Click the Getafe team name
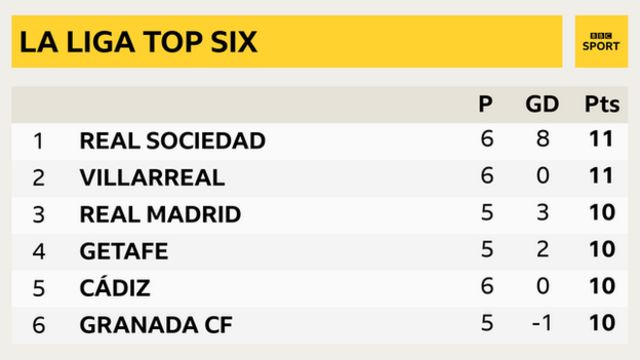 tap(124, 251)
